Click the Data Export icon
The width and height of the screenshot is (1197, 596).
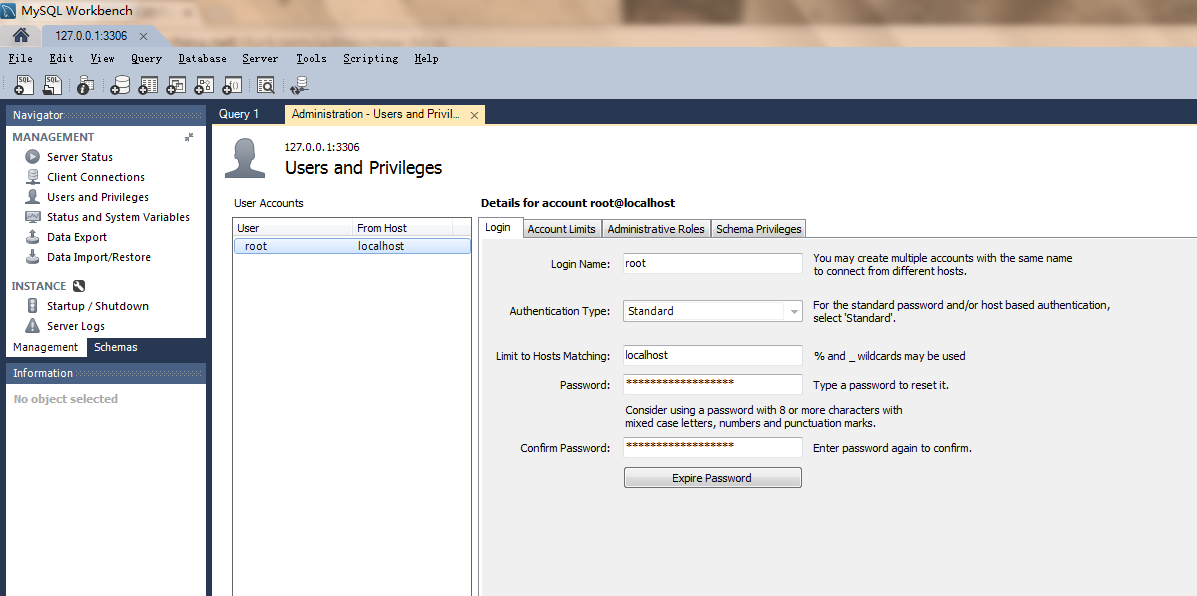32,237
